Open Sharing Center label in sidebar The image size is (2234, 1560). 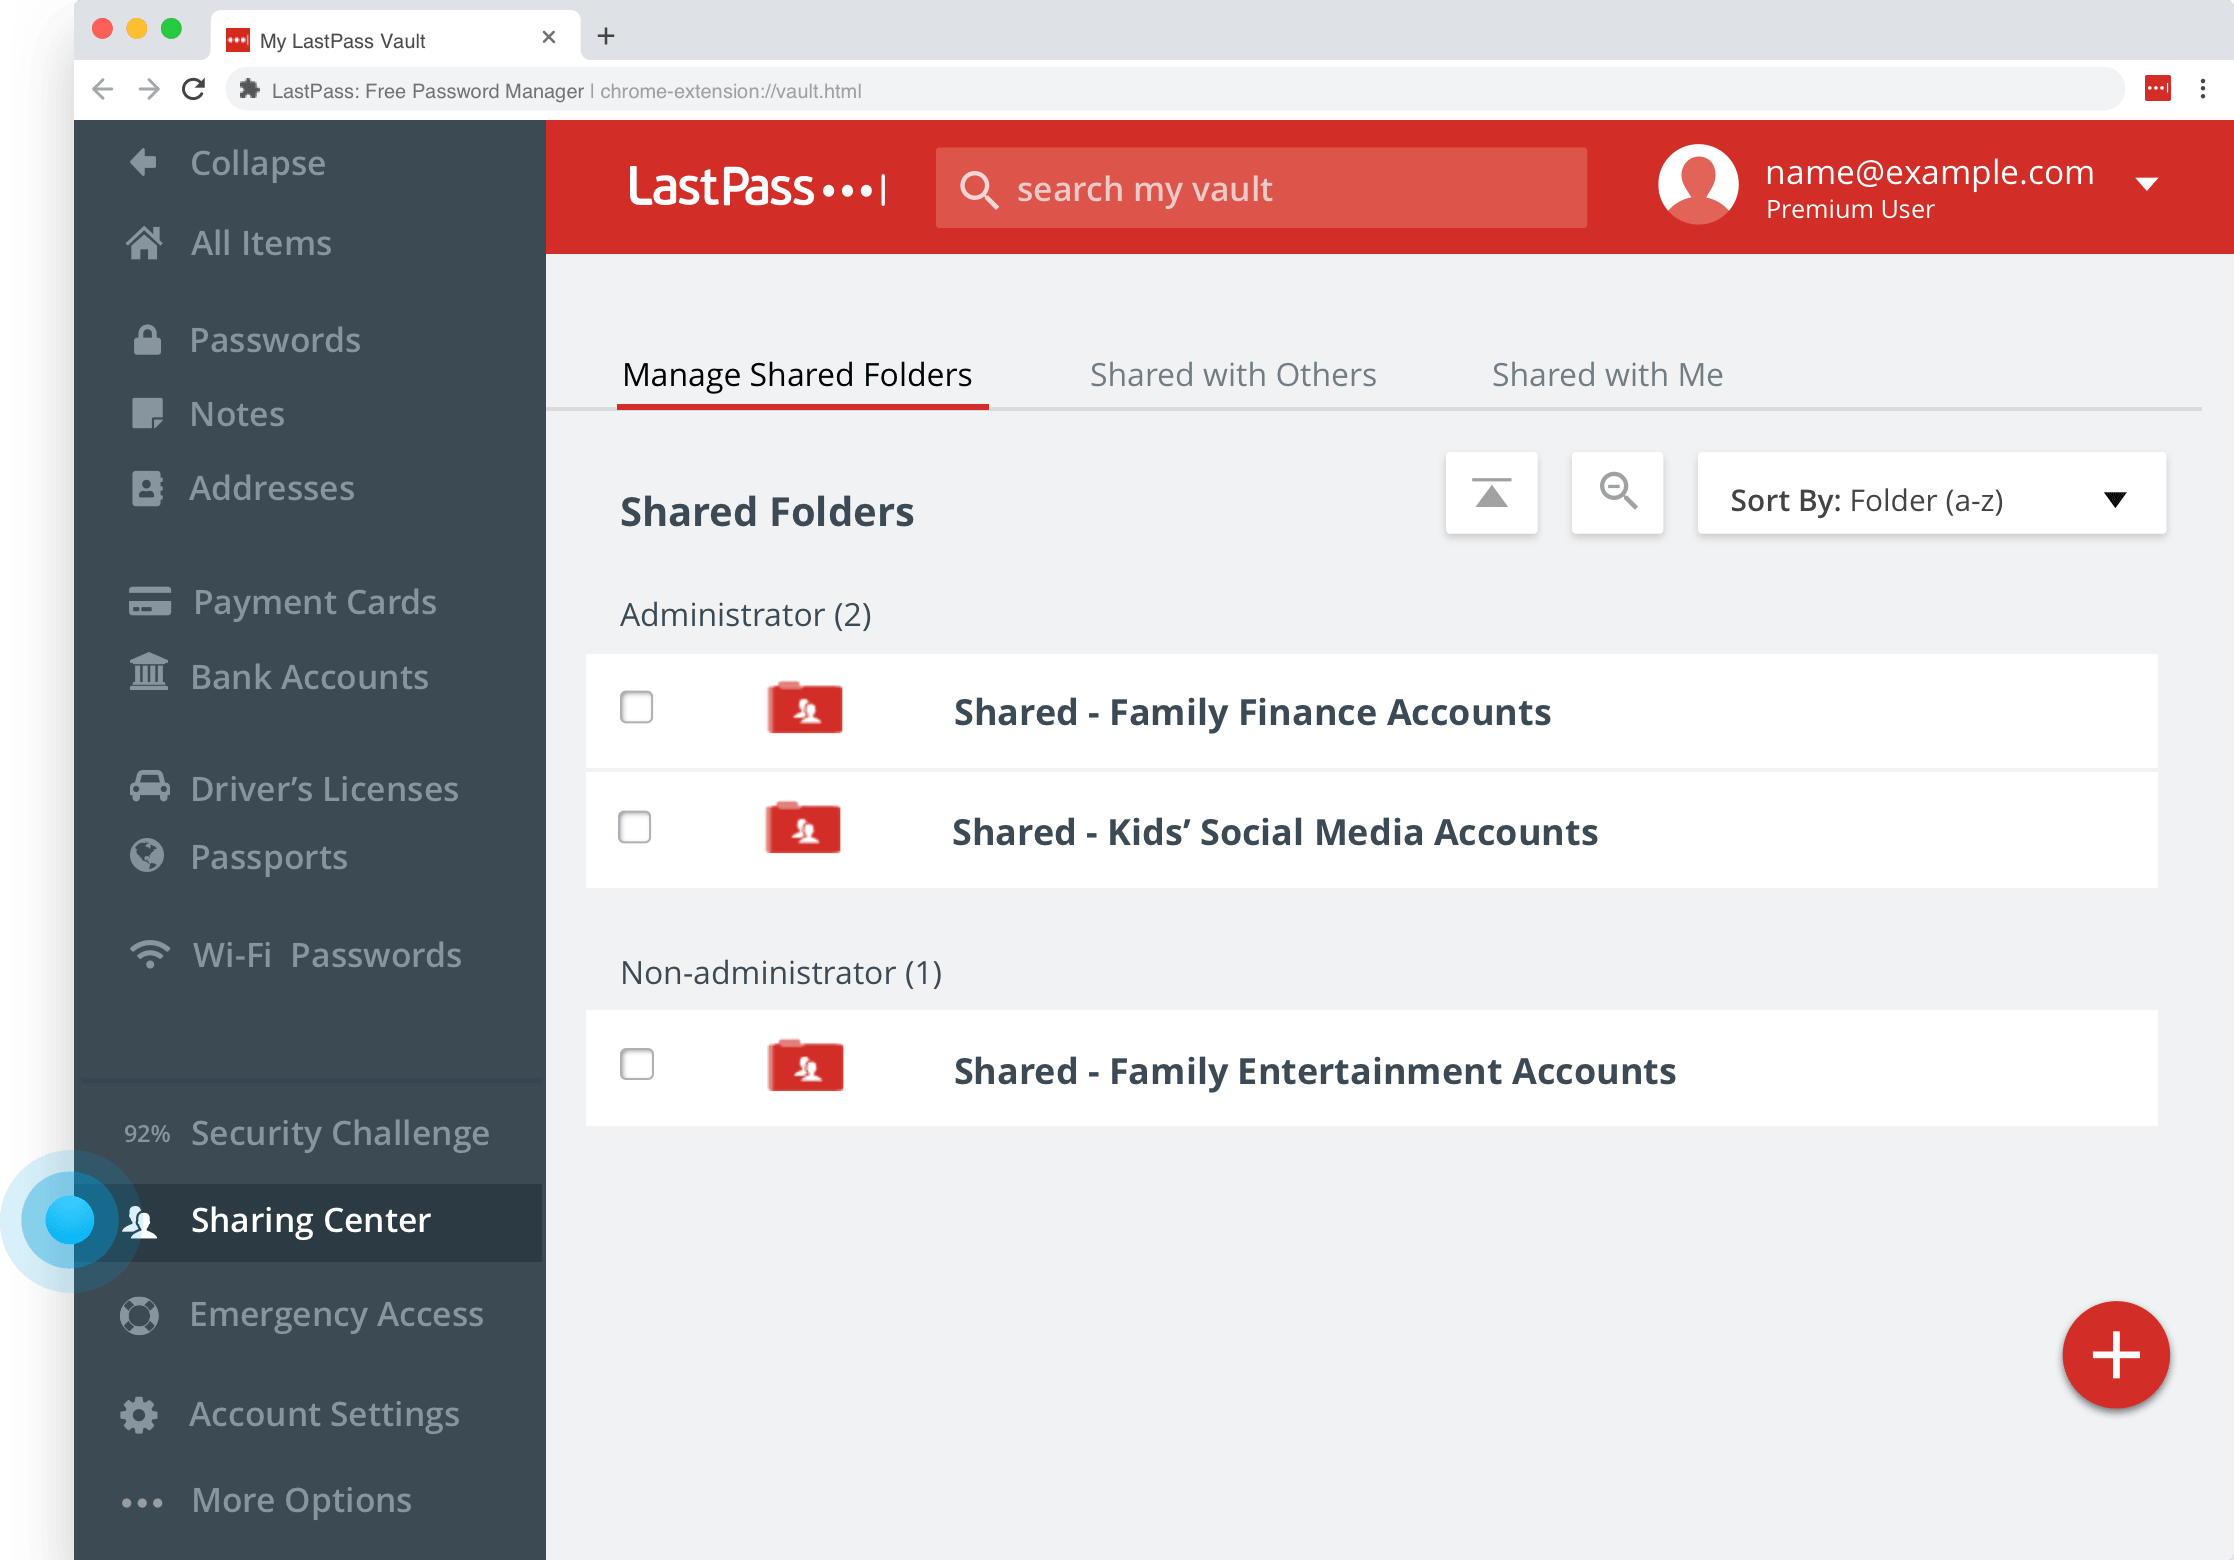311,1221
